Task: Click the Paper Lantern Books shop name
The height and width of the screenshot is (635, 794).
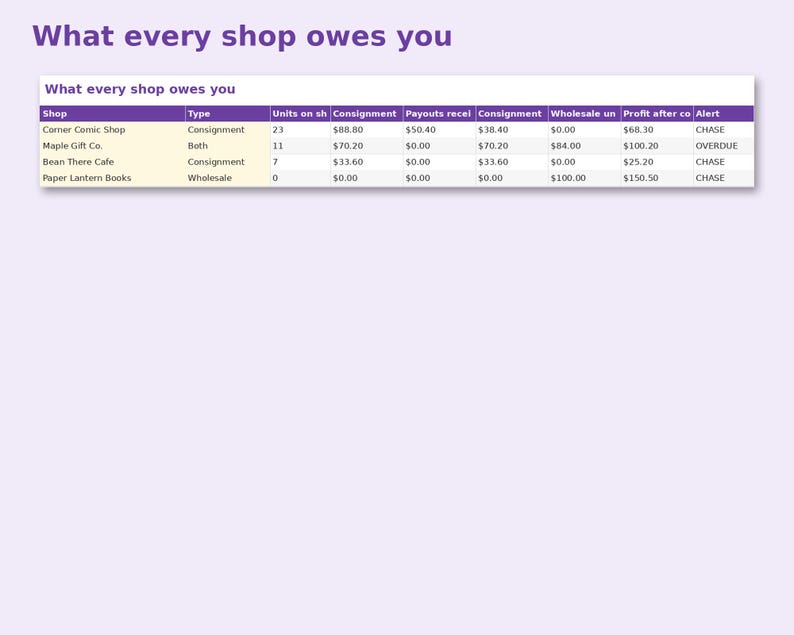Action: (87, 178)
